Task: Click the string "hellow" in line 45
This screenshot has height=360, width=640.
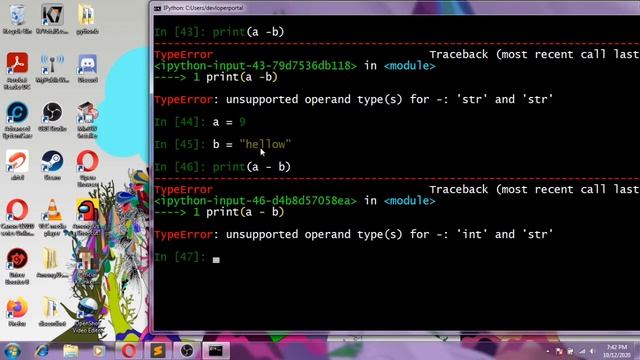Action: pyautogui.click(x=265, y=144)
